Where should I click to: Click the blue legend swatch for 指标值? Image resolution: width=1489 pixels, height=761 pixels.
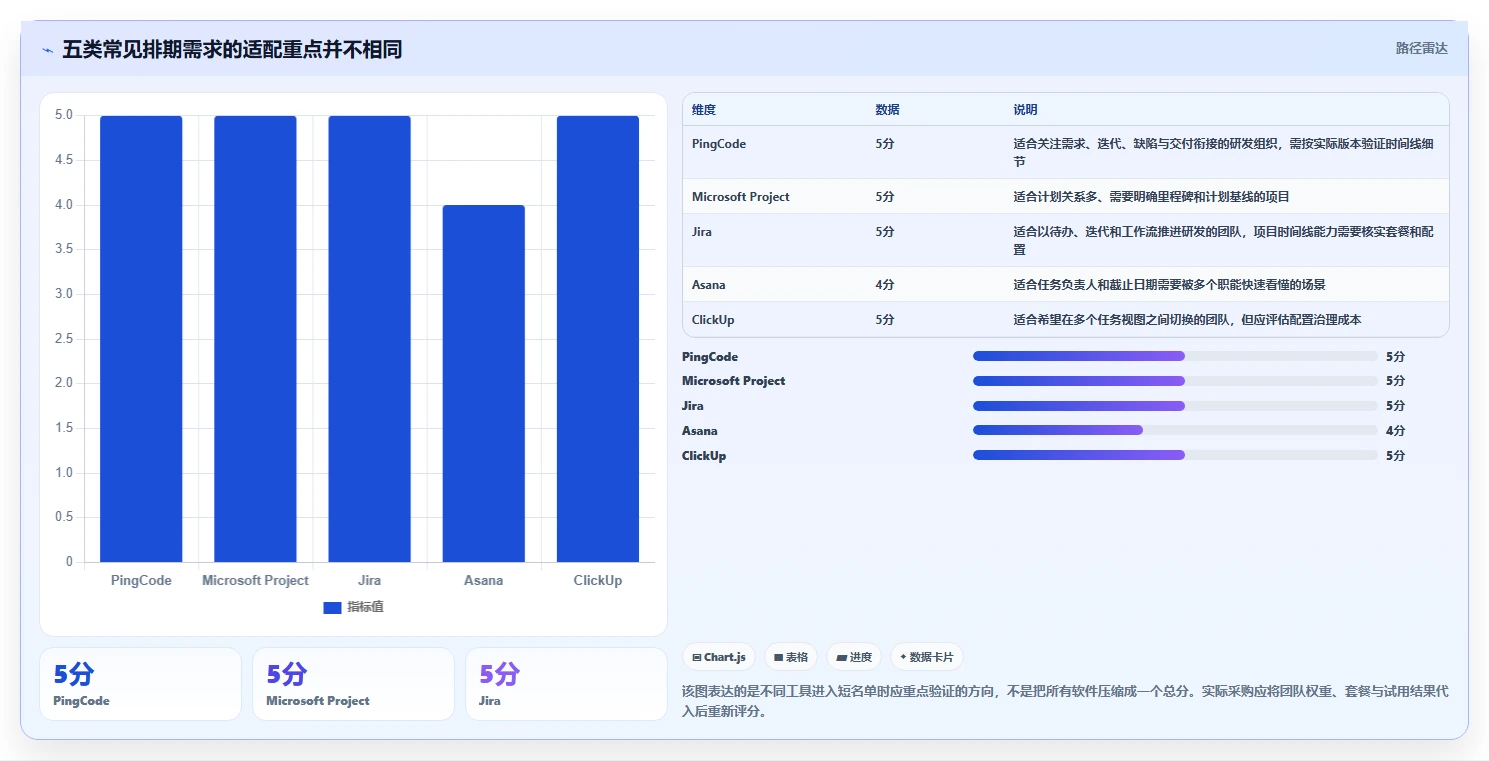(x=333, y=608)
